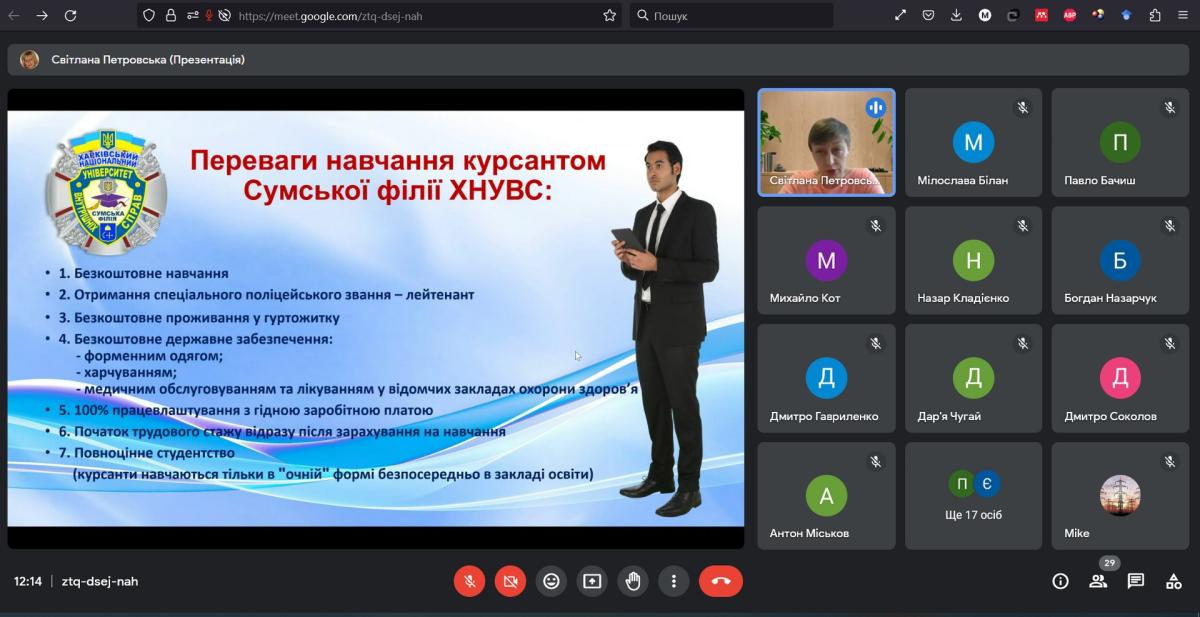
Task: Leave the call with red hang-up button
Action: 721,581
